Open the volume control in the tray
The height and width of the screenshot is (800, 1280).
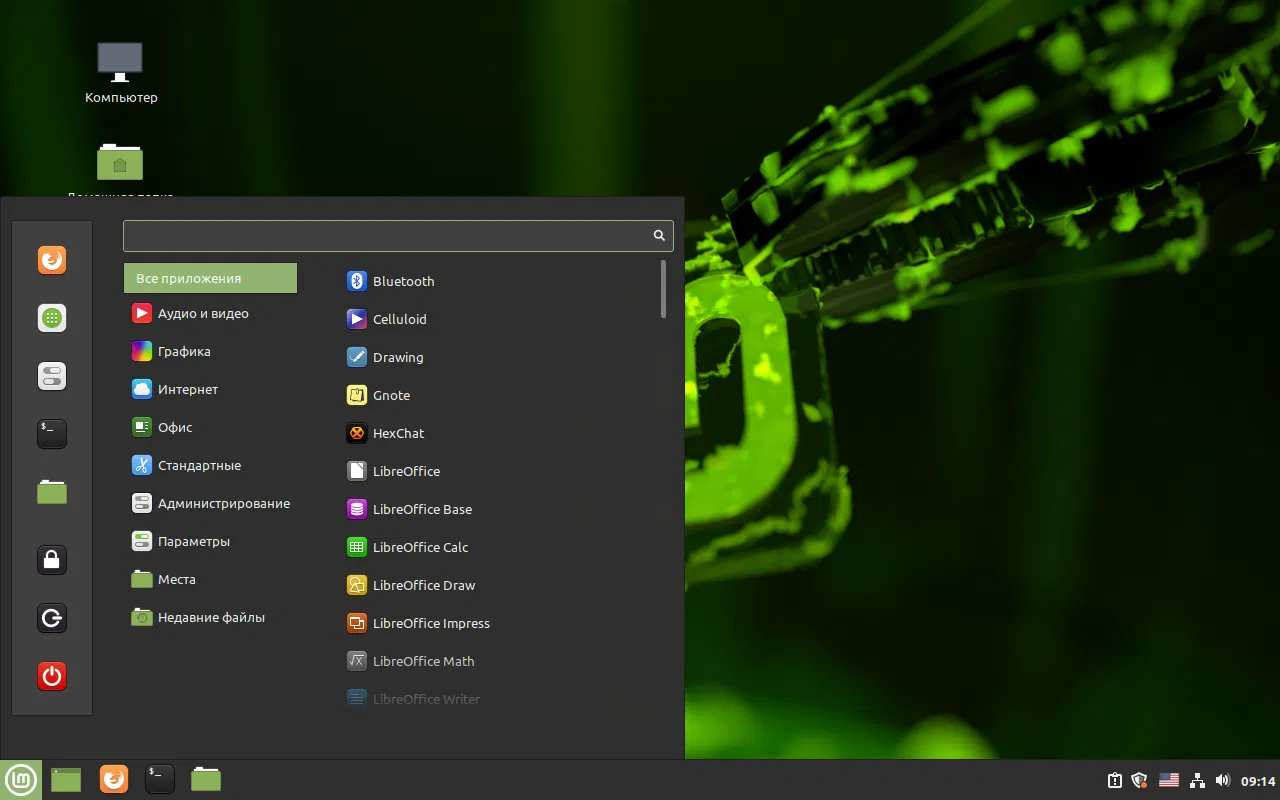pos(1222,780)
